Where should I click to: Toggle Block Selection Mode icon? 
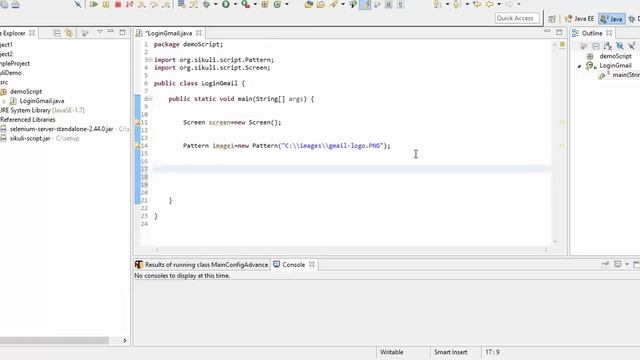point(389,4)
